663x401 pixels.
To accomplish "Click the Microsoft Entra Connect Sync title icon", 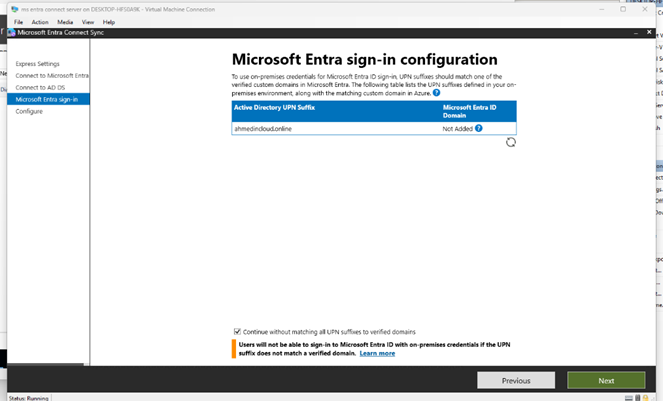I will click(x=11, y=33).
